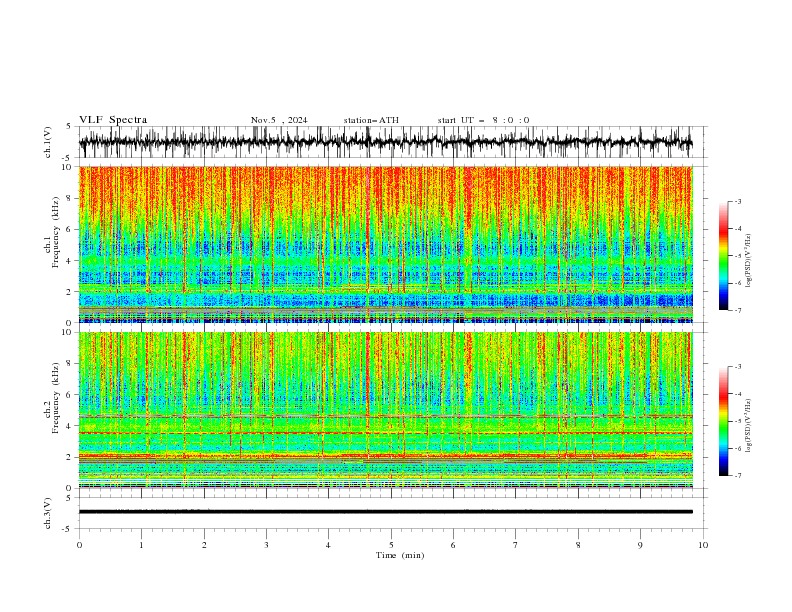This screenshot has width=792, height=612.
Task: Click the '1' tick on the Time axis
Action: click(x=142, y=545)
